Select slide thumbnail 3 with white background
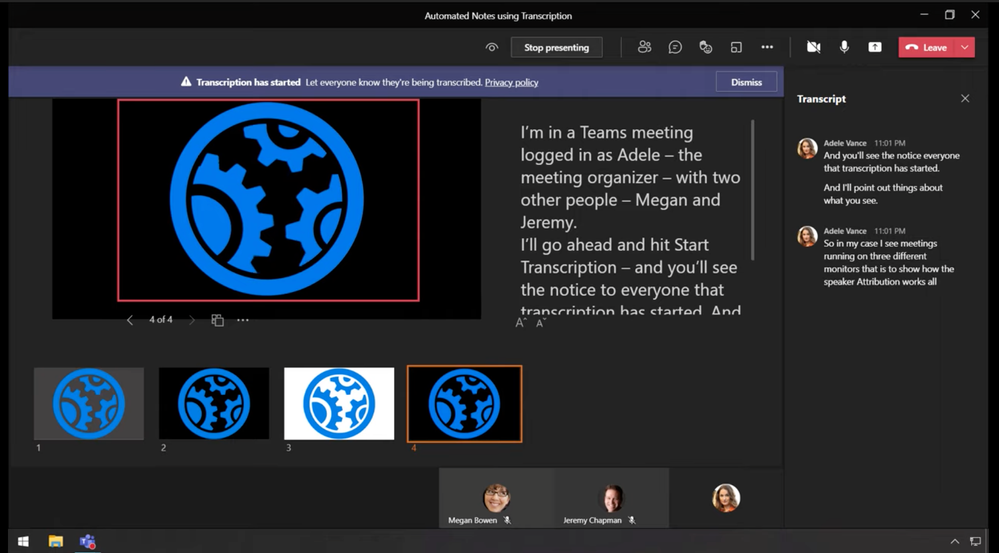999x553 pixels. 339,403
